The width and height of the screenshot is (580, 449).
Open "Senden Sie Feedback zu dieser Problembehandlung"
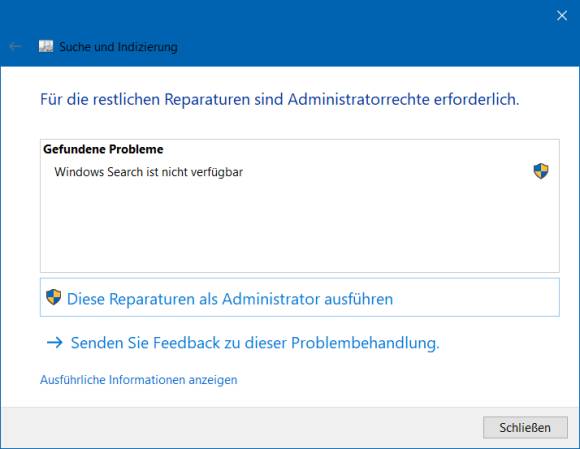[255, 343]
